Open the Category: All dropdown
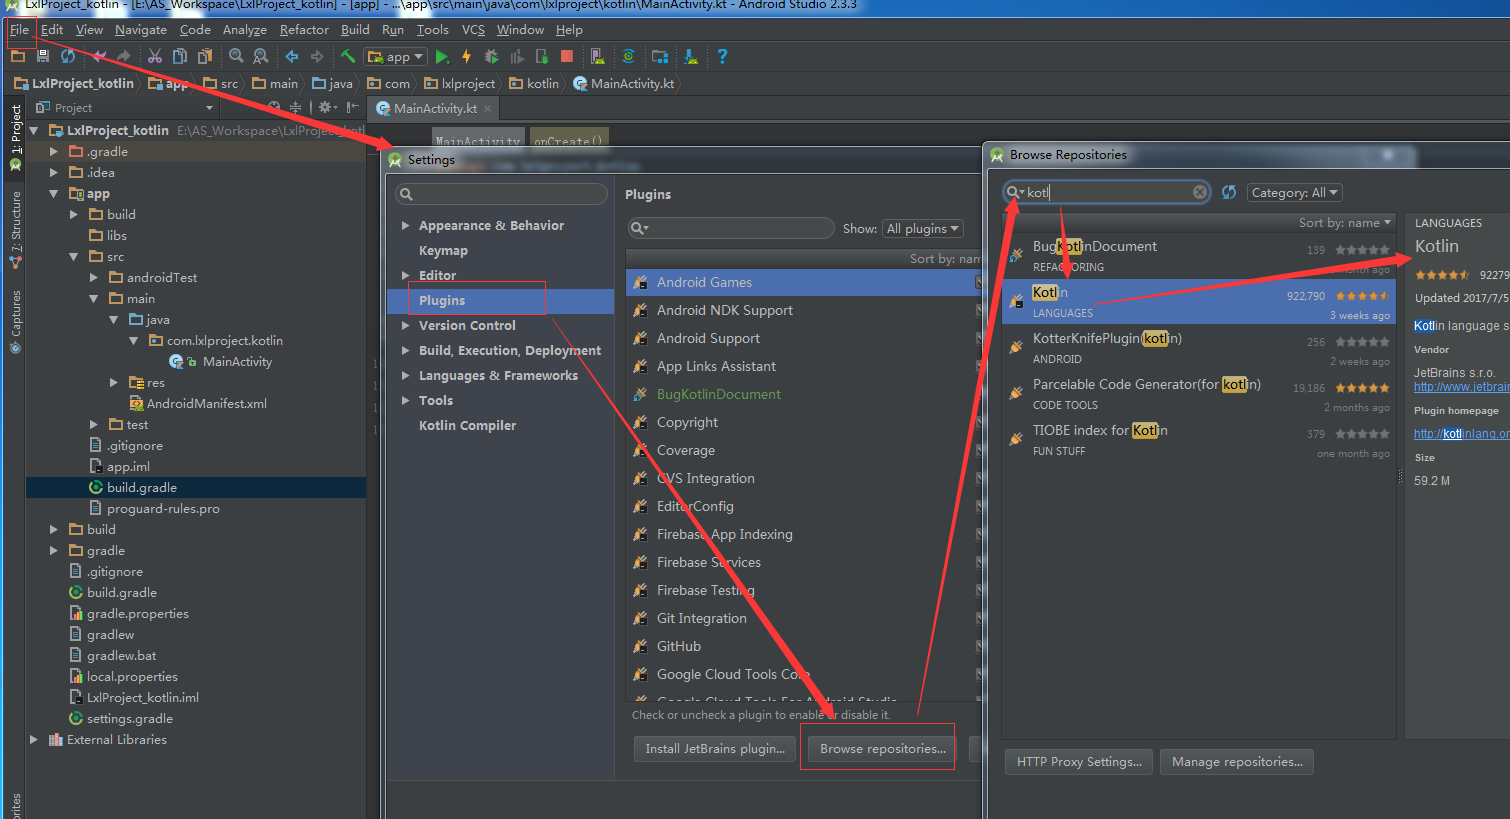Viewport: 1510px width, 819px height. click(x=1294, y=192)
